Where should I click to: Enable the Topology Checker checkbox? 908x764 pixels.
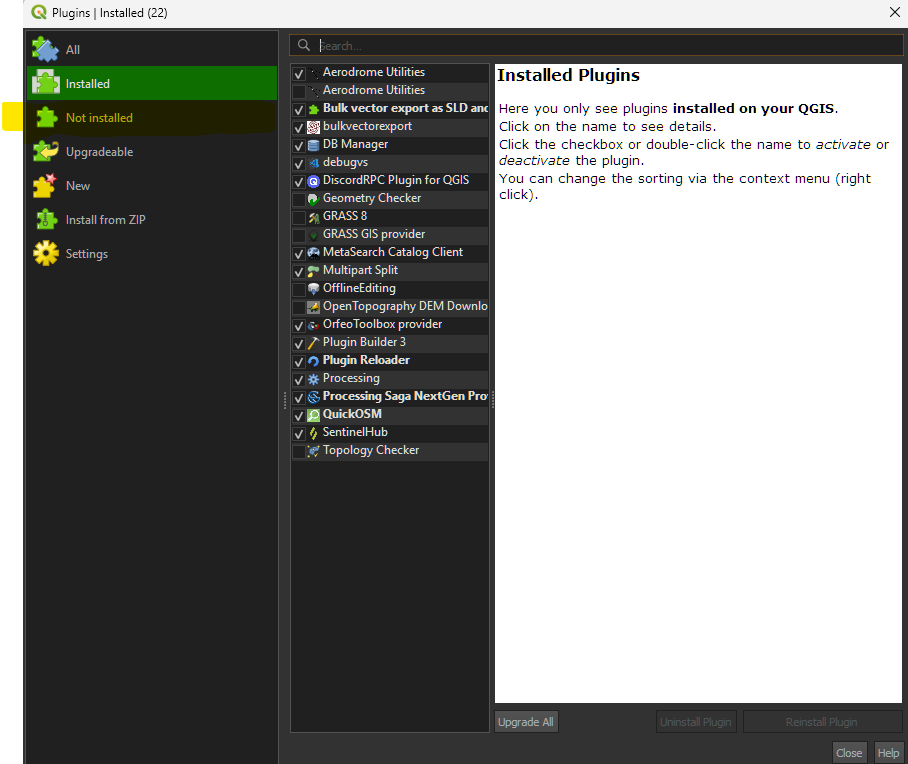coord(299,451)
